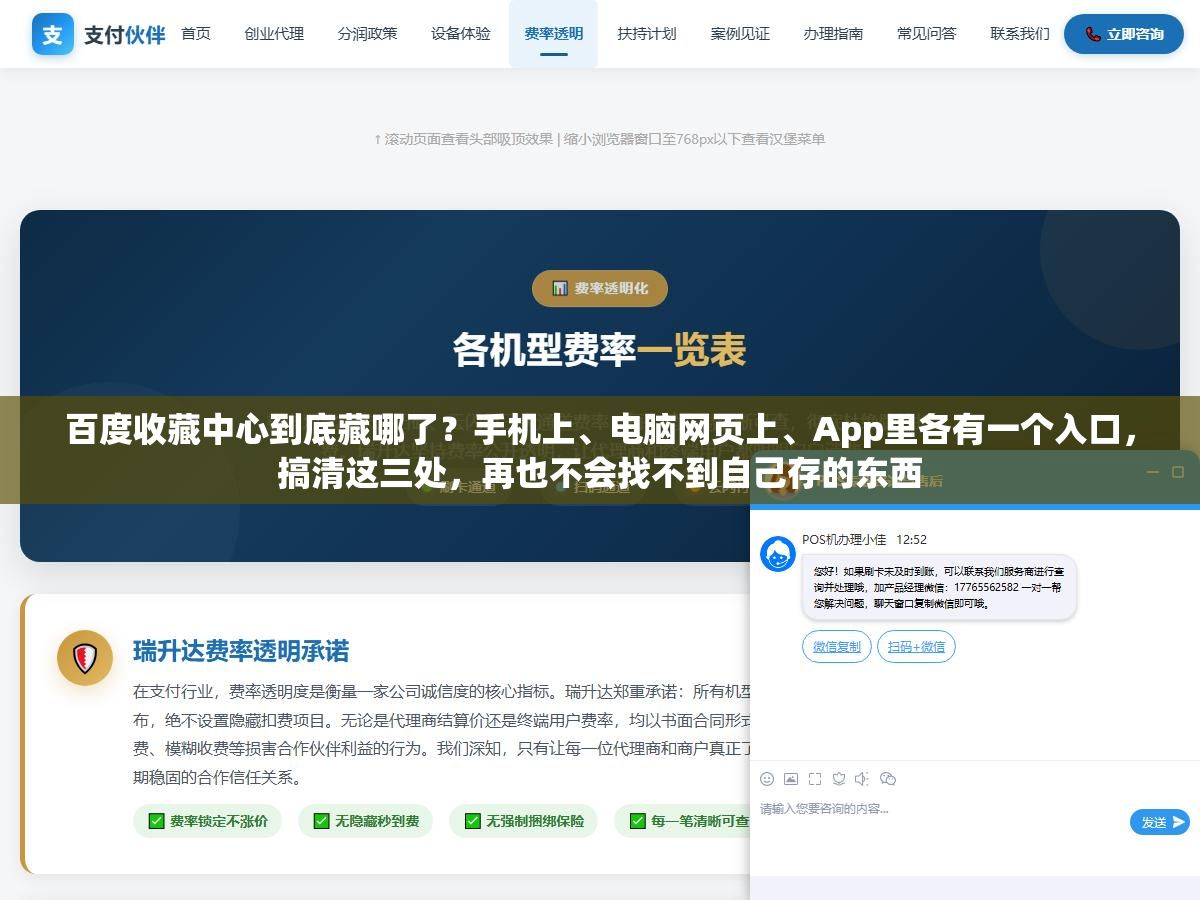The height and width of the screenshot is (900, 1200).
Task: Select 设备体验 nav item
Action: coord(461,34)
